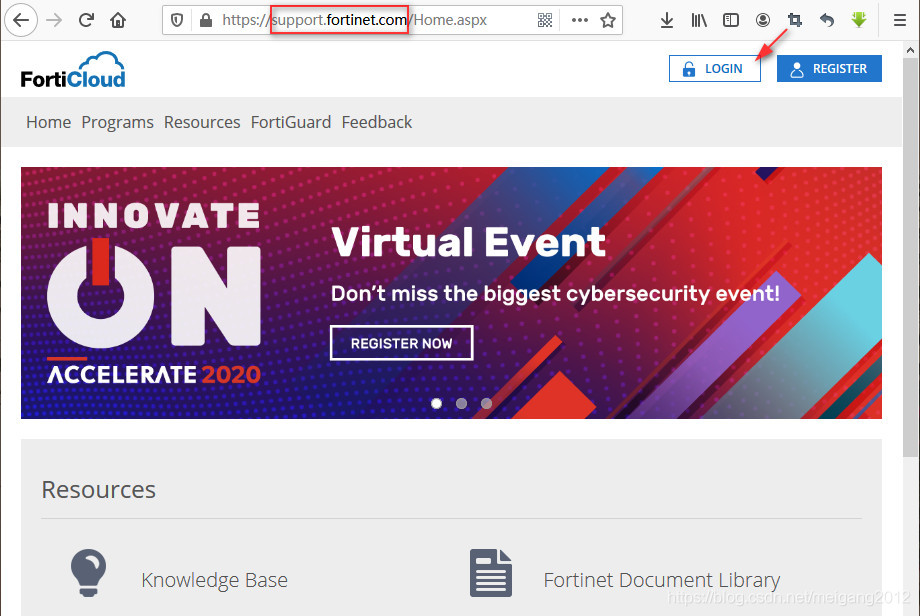This screenshot has width=920, height=616.
Task: Click the scrollbar up arrow
Action: click(910, 50)
